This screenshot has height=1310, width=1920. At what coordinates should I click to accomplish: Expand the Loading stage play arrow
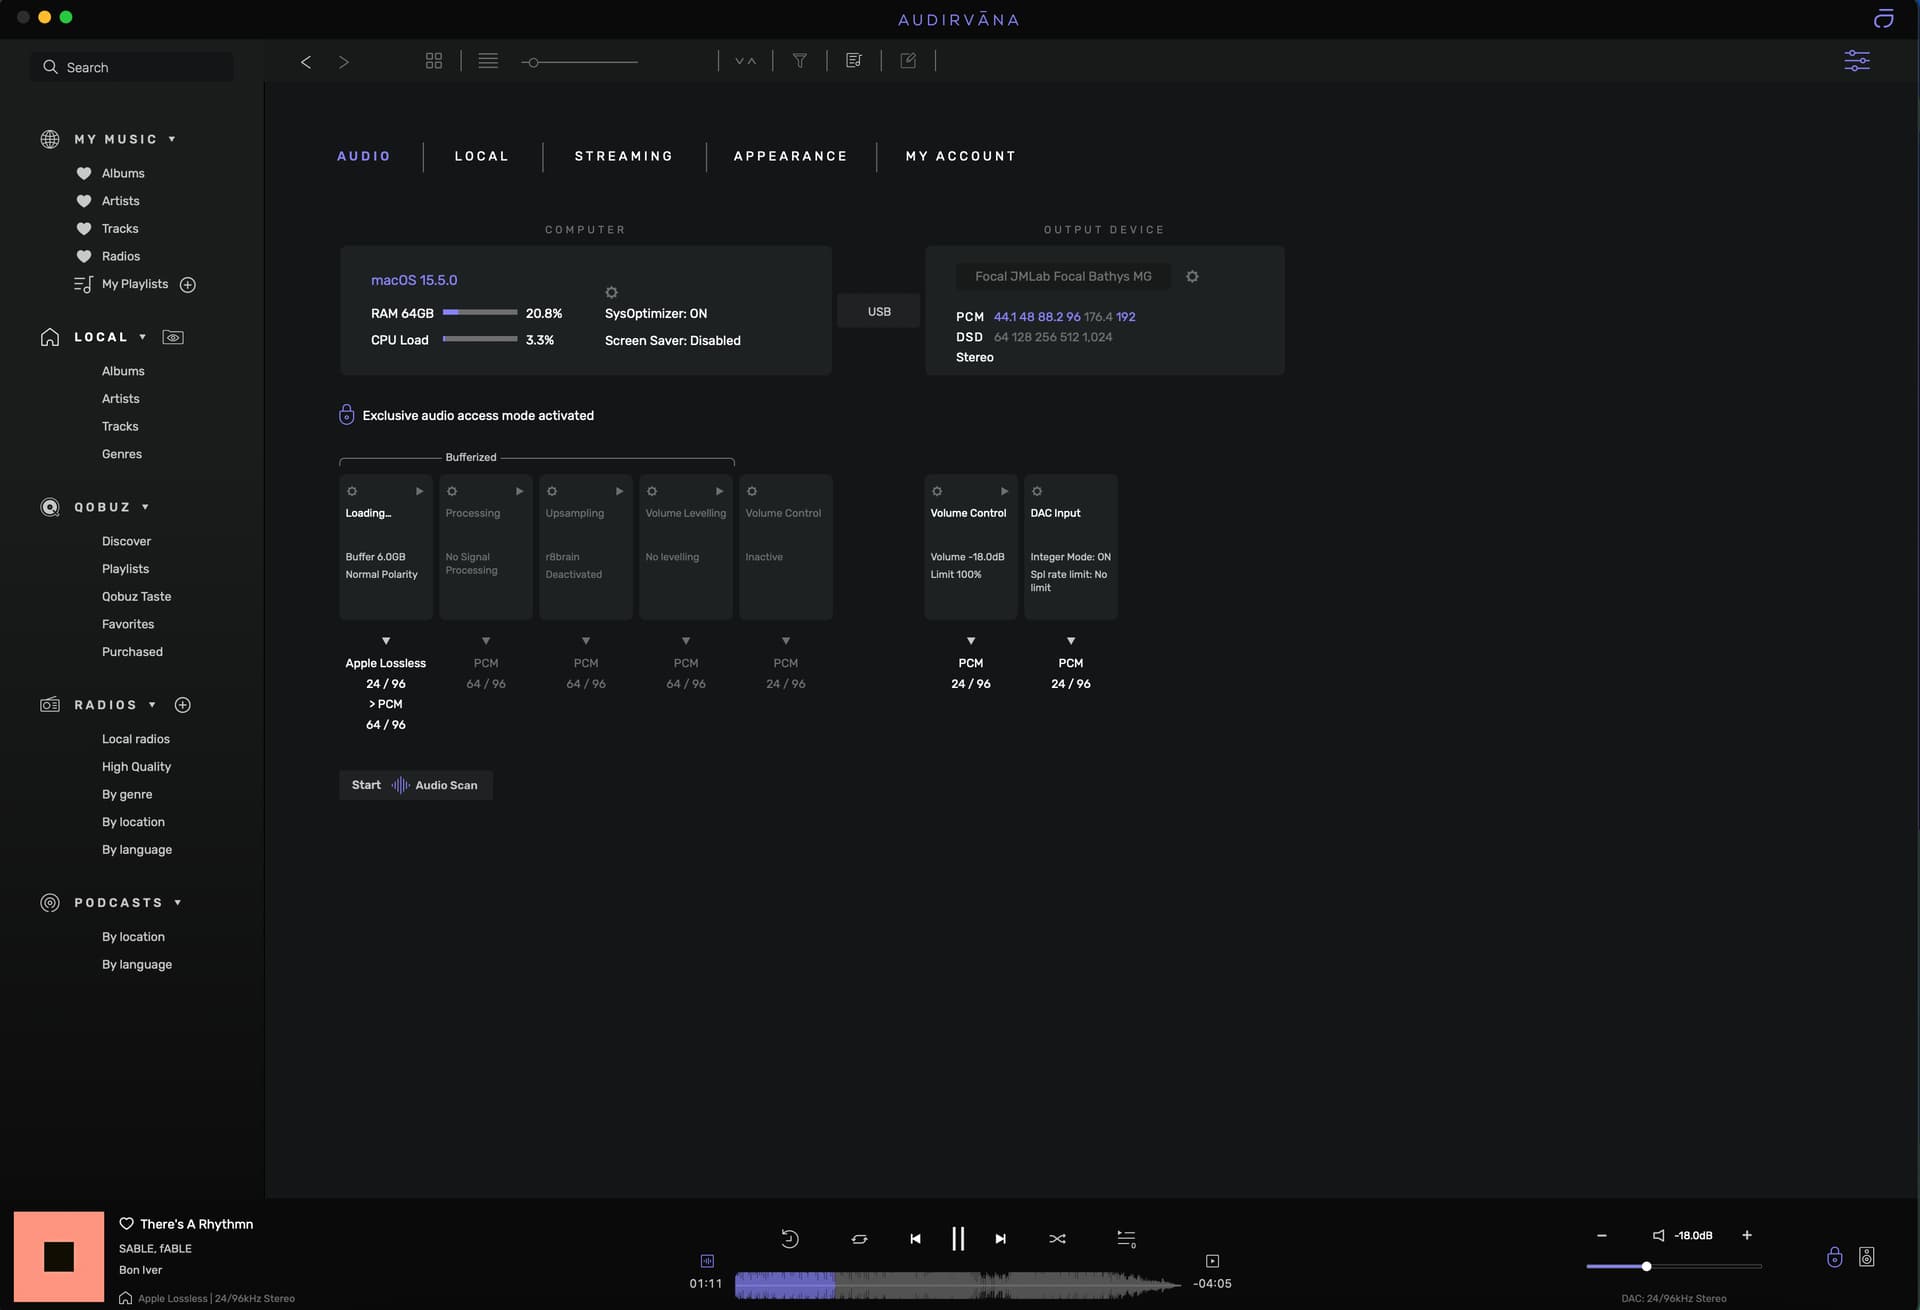click(420, 492)
